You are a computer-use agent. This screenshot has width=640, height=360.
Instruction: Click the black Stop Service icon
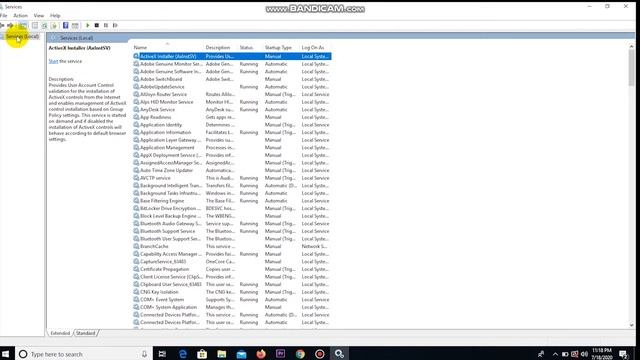pos(97,25)
